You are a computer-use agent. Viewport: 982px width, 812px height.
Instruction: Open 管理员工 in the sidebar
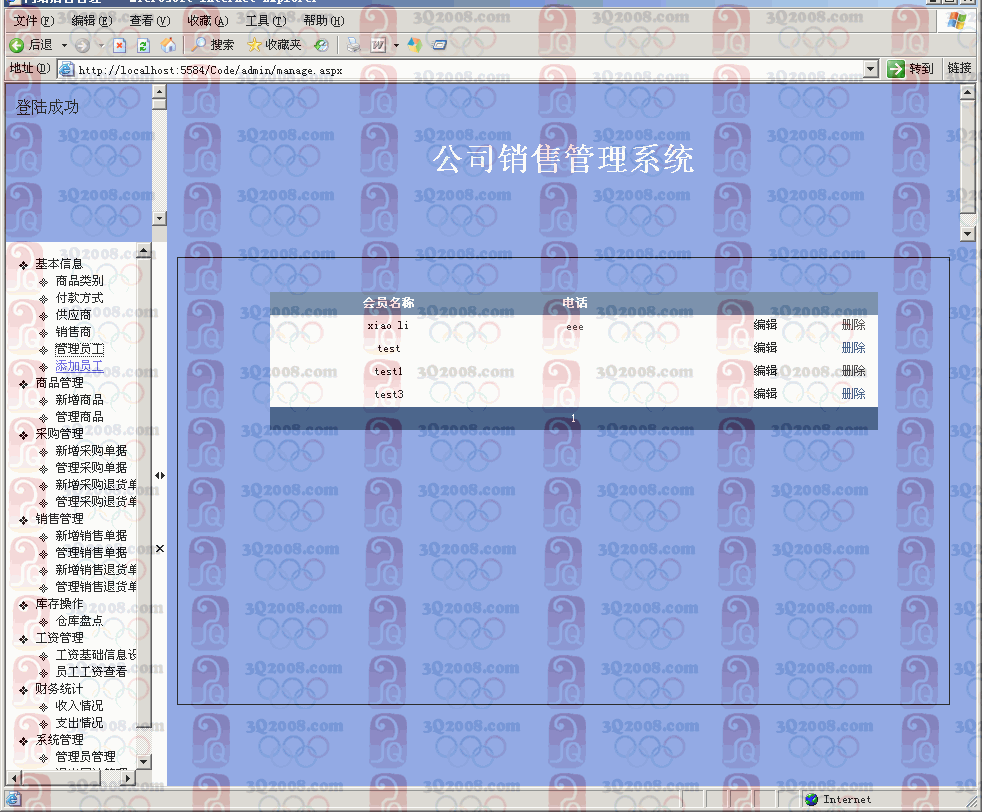pos(79,349)
